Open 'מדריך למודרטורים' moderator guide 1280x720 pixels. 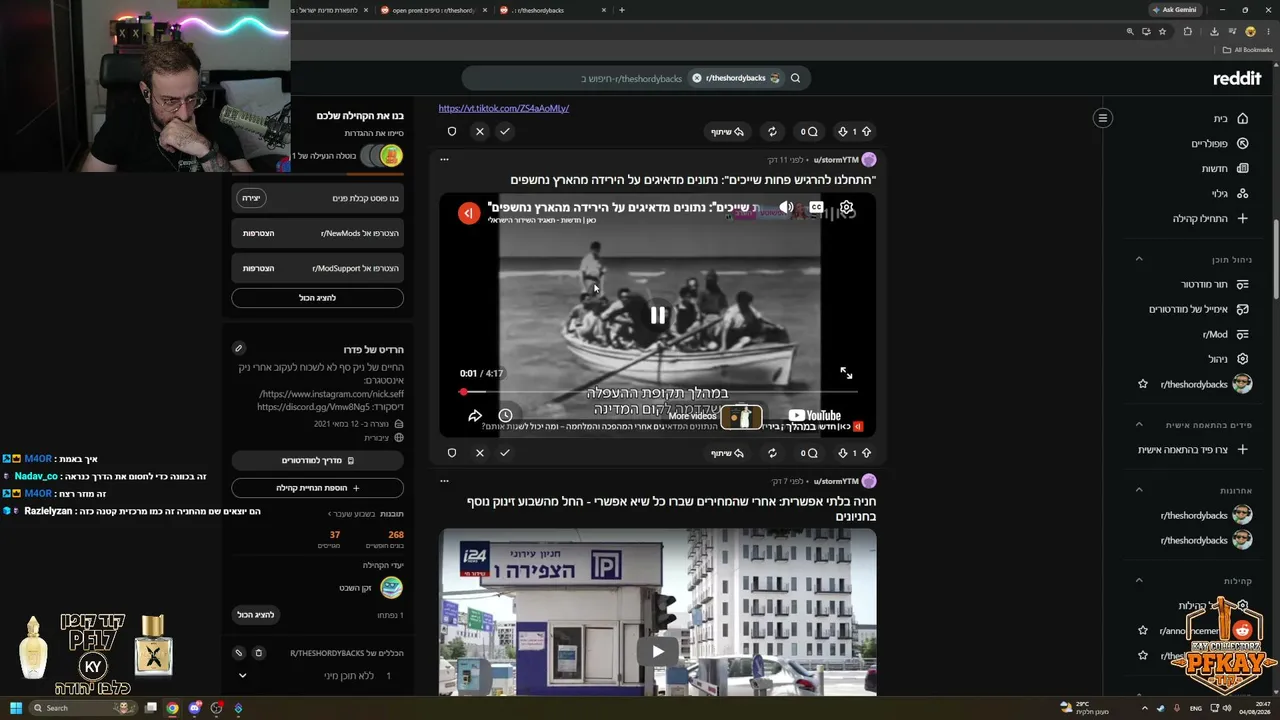tap(317, 460)
